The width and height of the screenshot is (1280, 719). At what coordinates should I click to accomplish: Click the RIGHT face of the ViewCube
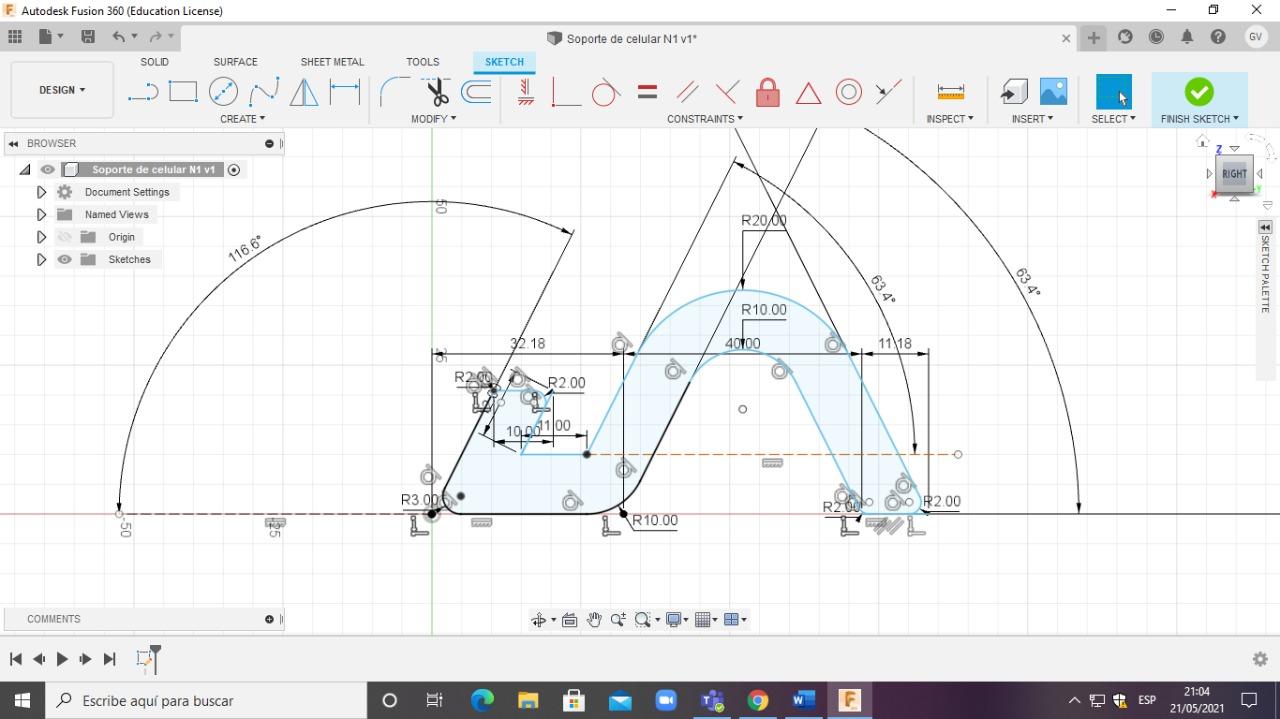[x=1234, y=174]
